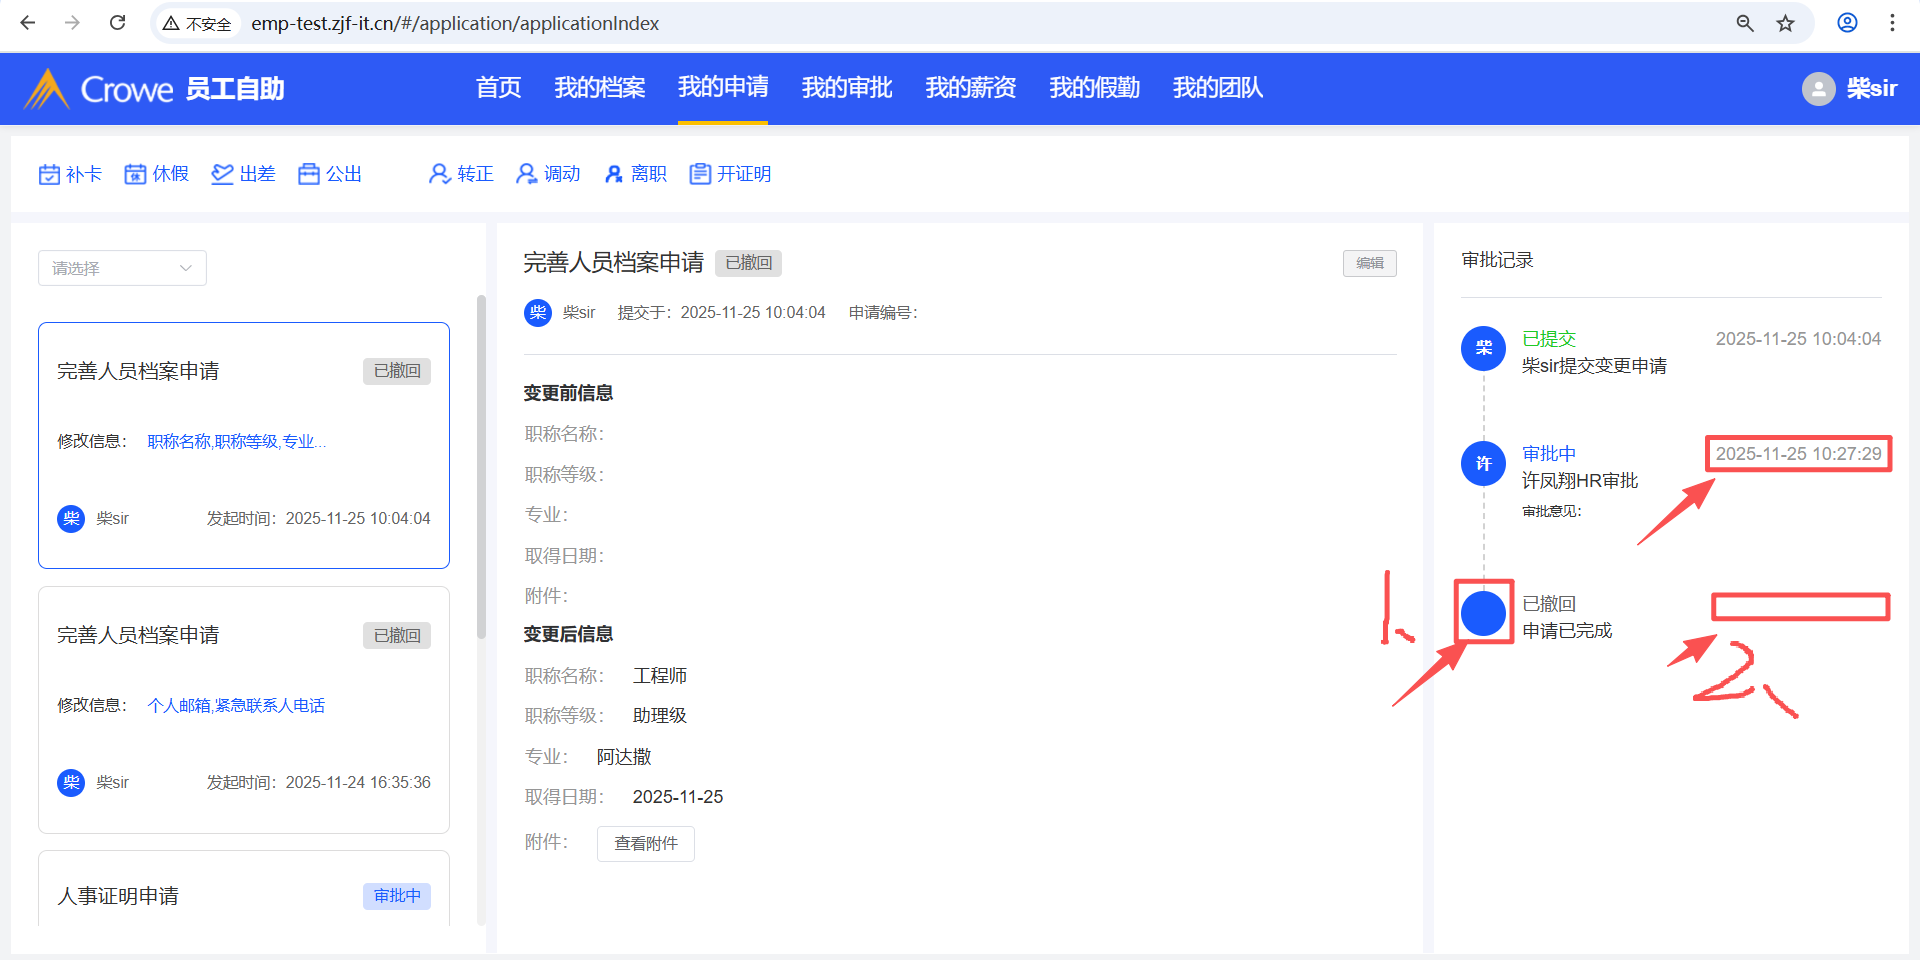Viewport: 1920px width, 960px height.
Task: Click the browser address bar URL
Action: tap(455, 23)
